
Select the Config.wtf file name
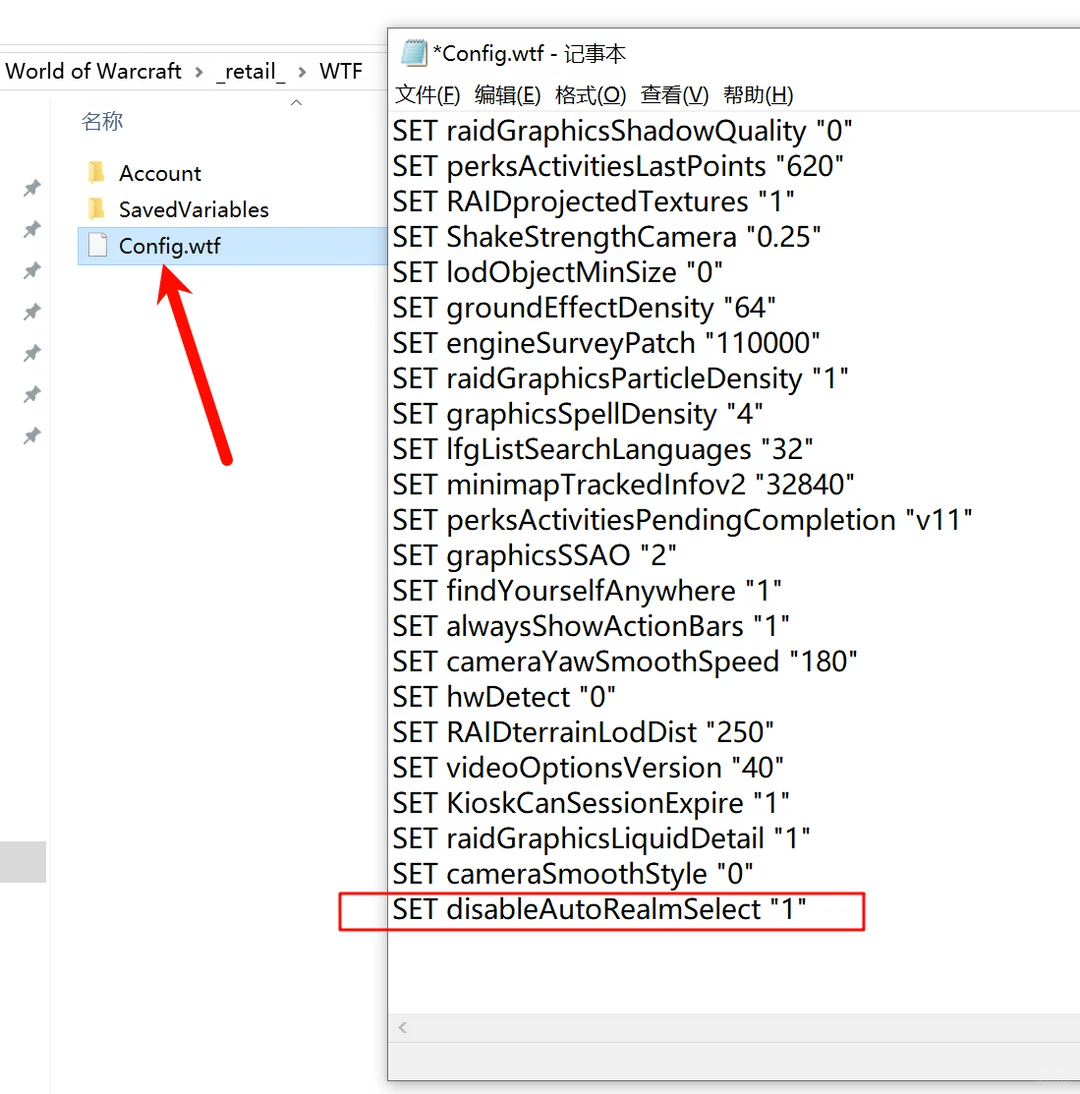pos(170,246)
